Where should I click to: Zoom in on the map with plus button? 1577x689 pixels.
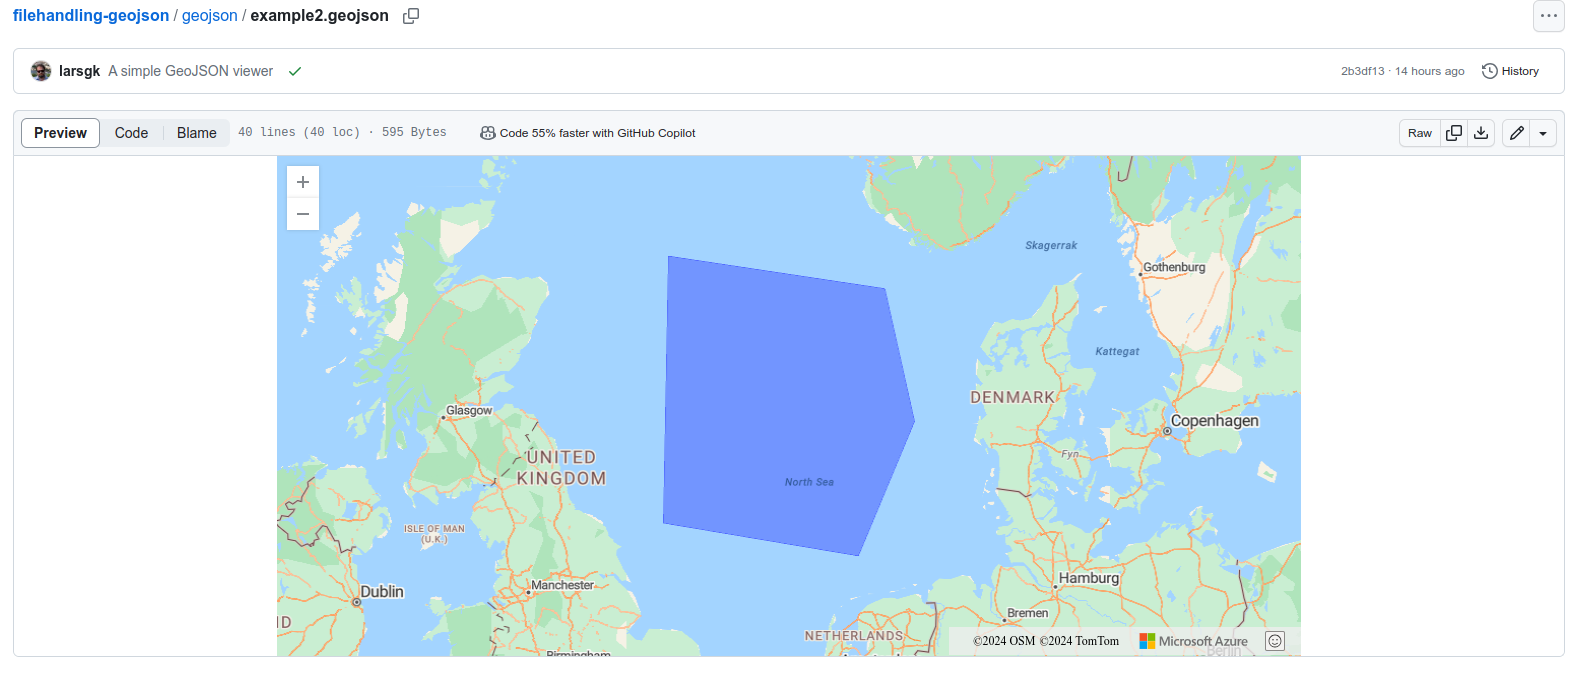click(x=303, y=182)
